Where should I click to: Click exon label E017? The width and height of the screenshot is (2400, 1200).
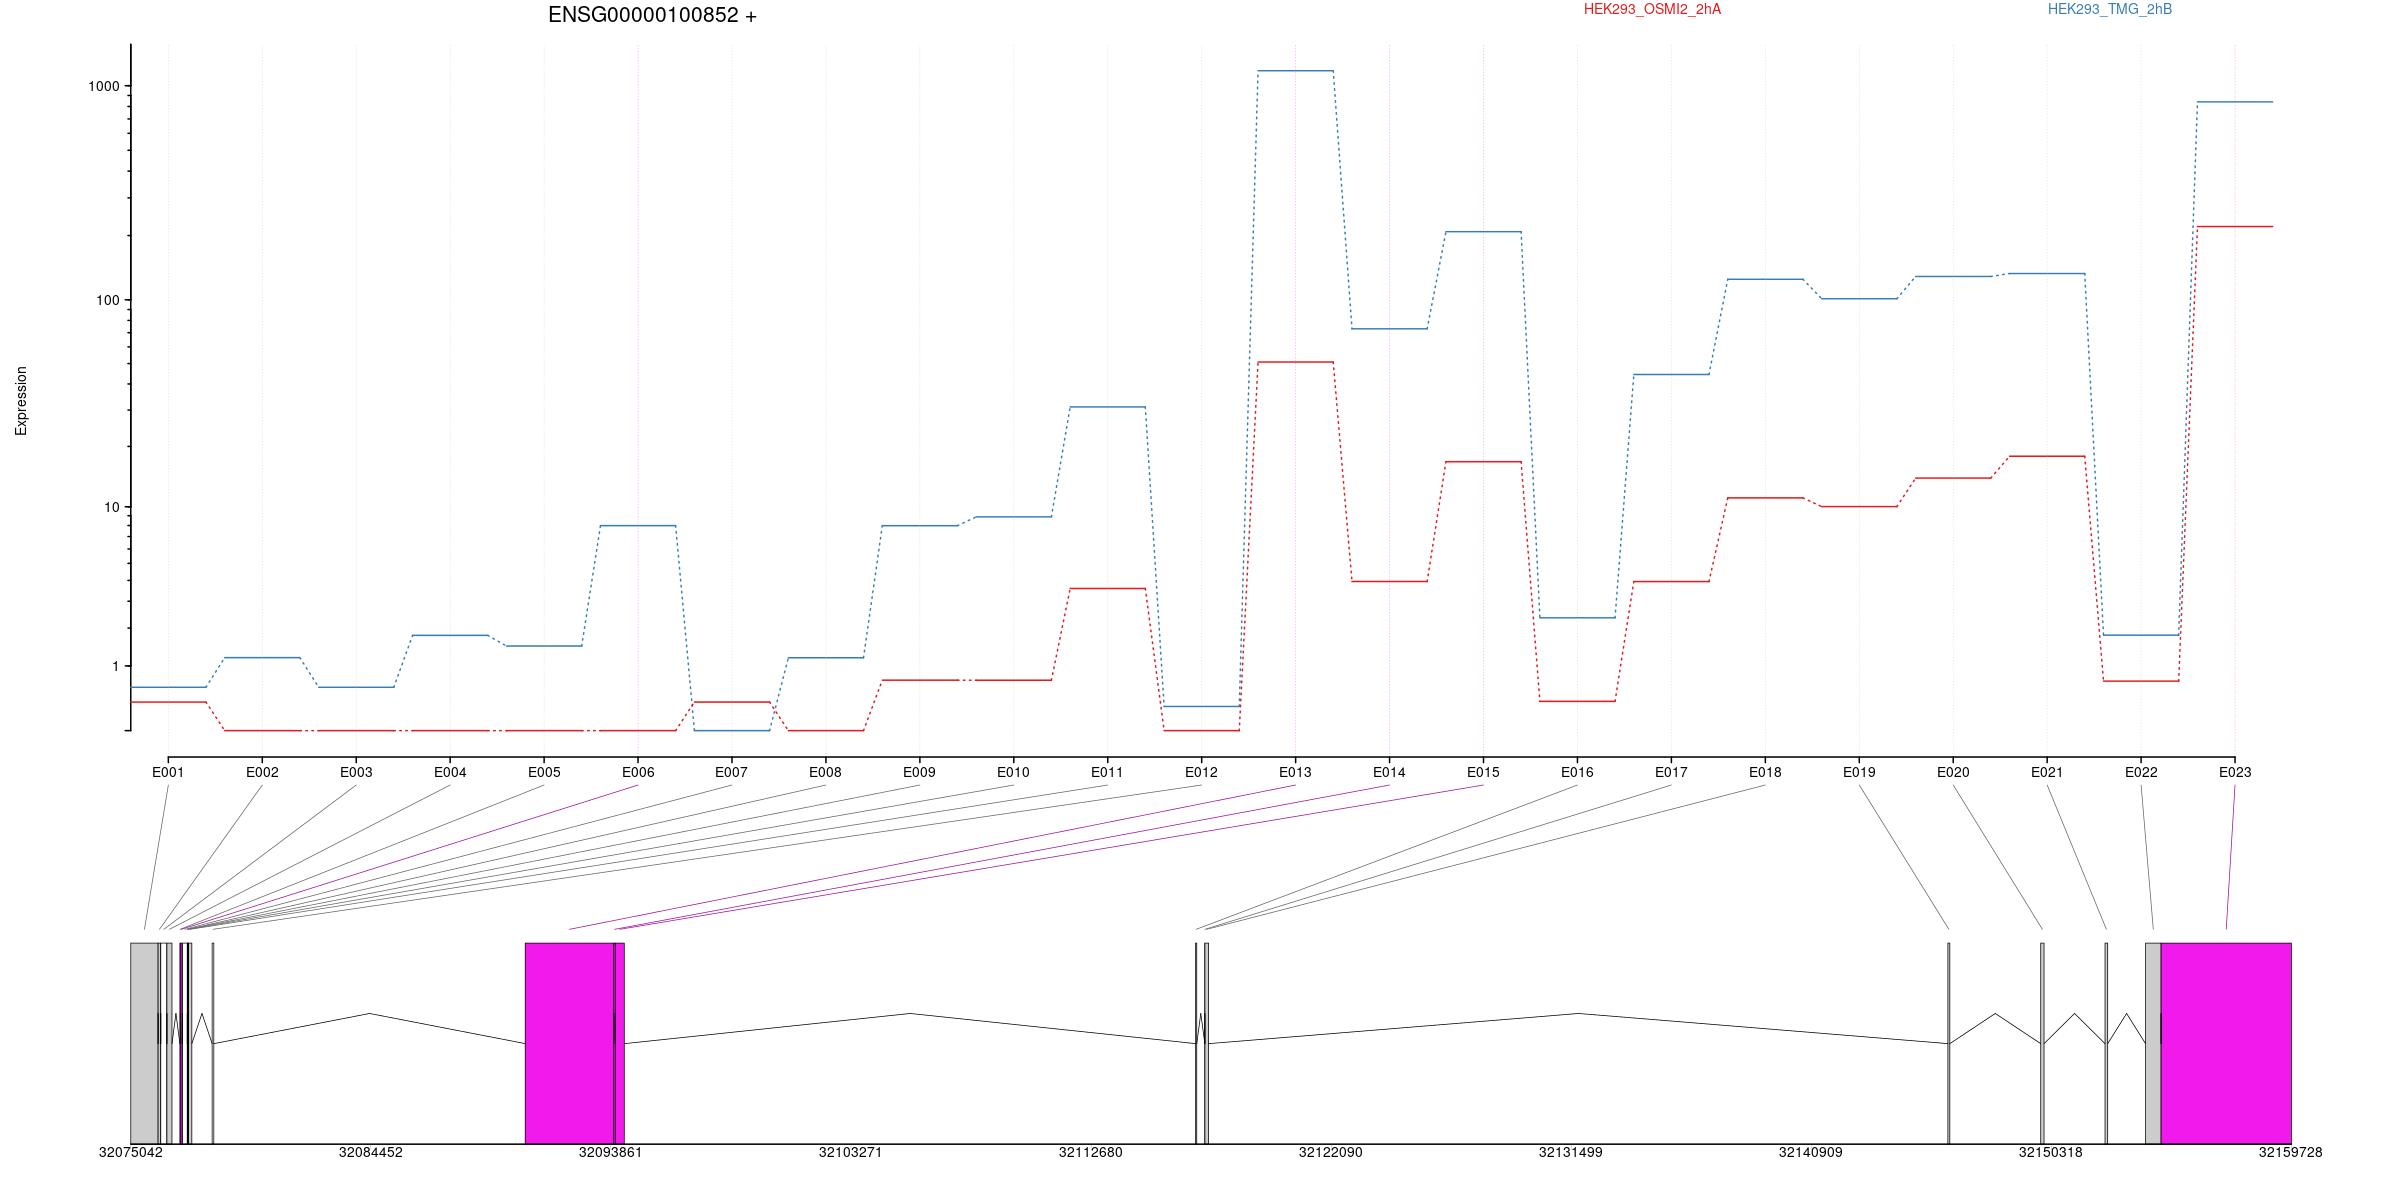(1671, 772)
